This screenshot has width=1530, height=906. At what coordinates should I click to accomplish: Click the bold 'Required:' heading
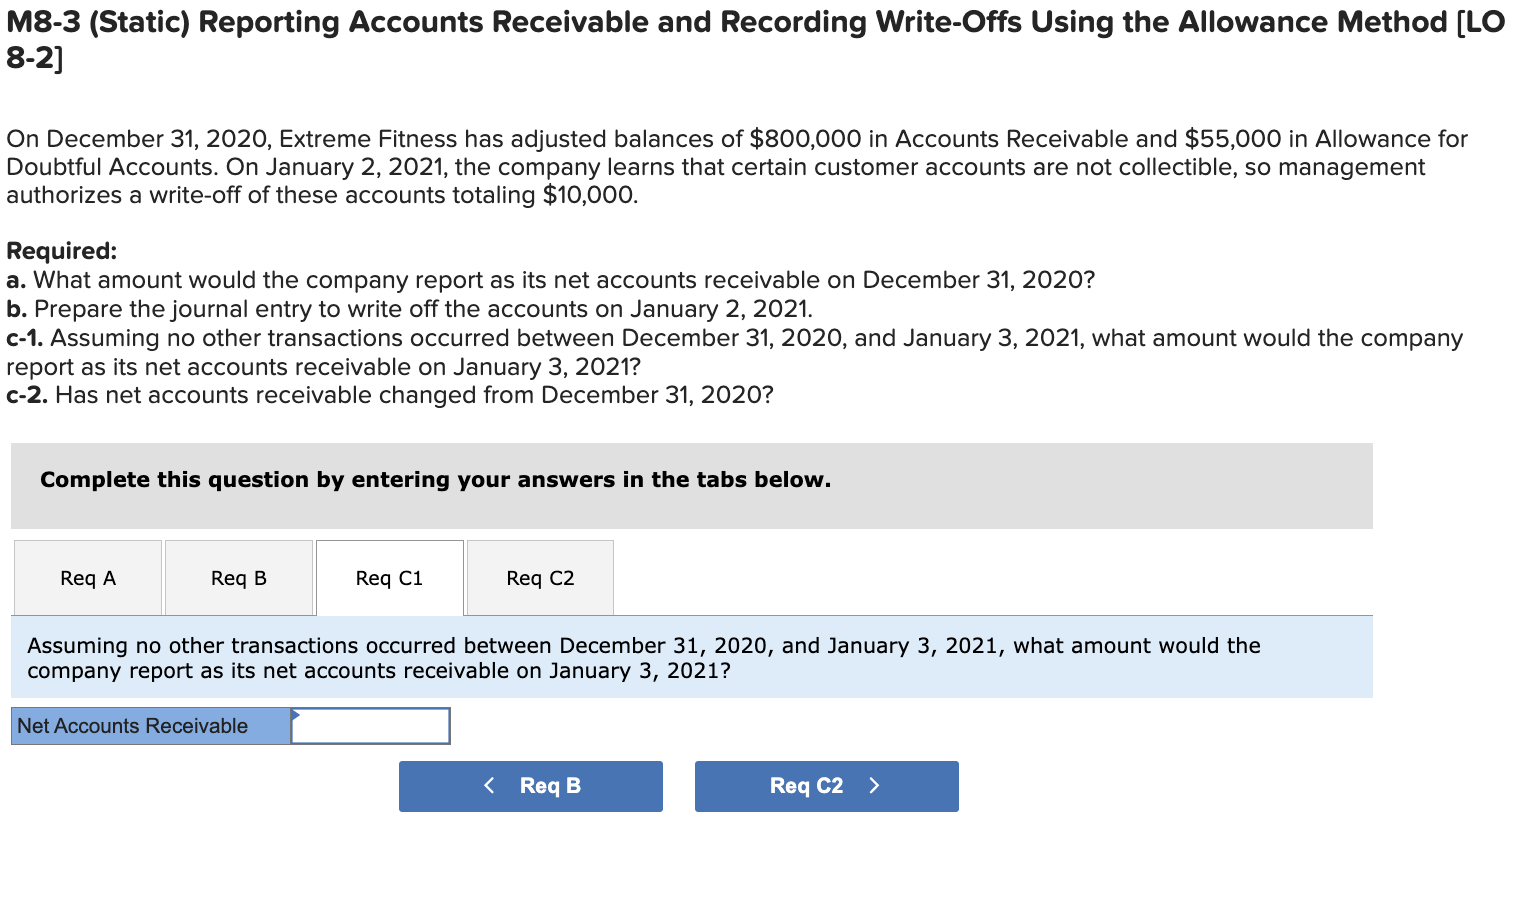(x=62, y=251)
